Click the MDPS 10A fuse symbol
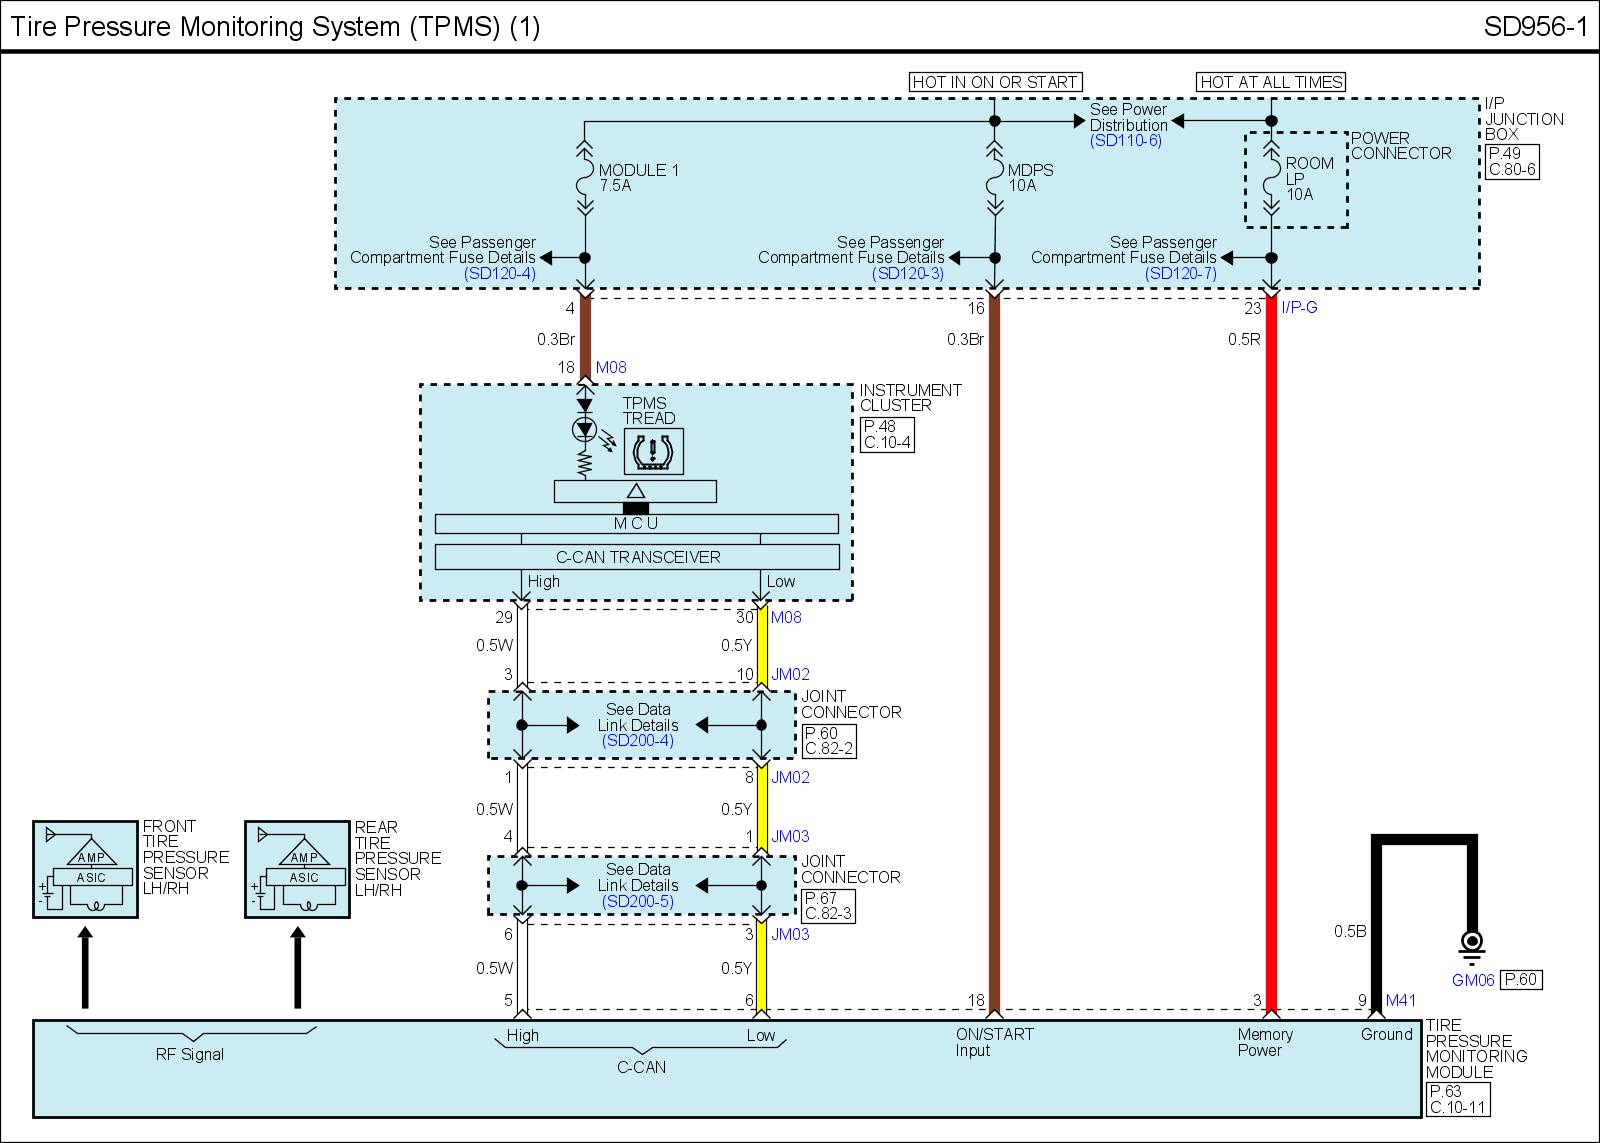Screen dimensions: 1600x1143 click(994, 178)
